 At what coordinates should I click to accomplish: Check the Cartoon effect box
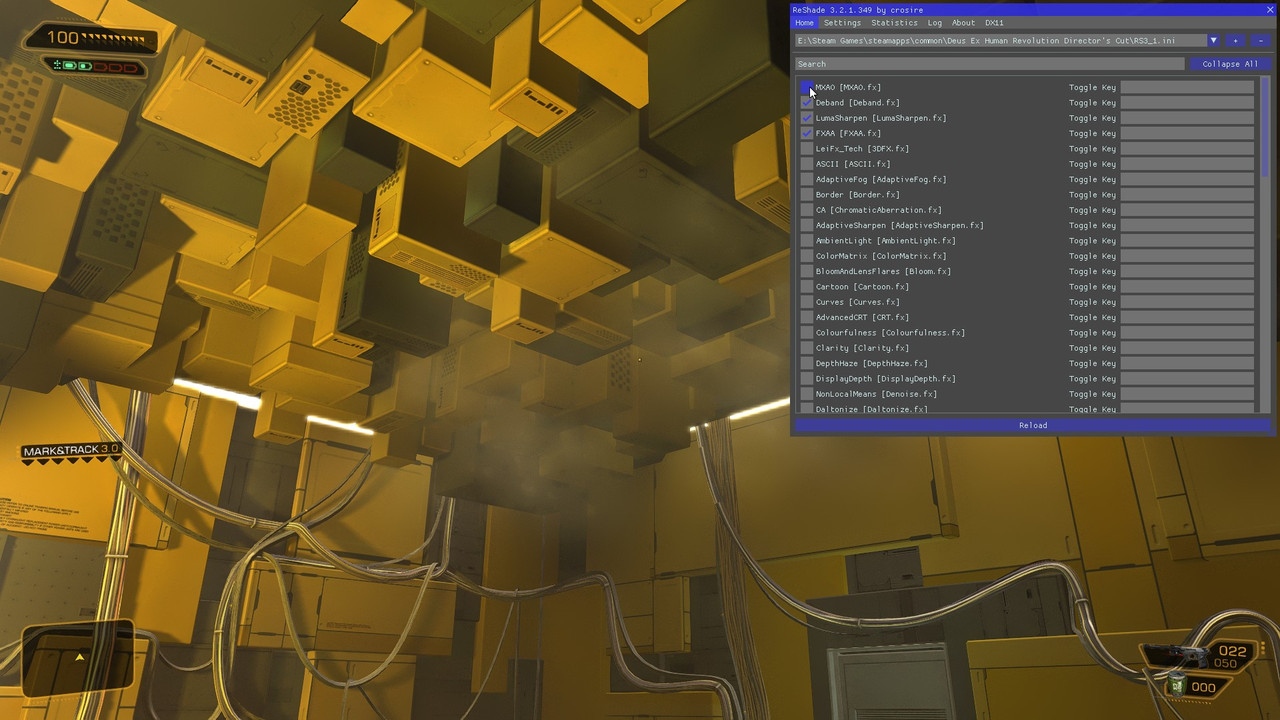pyautogui.click(x=807, y=287)
